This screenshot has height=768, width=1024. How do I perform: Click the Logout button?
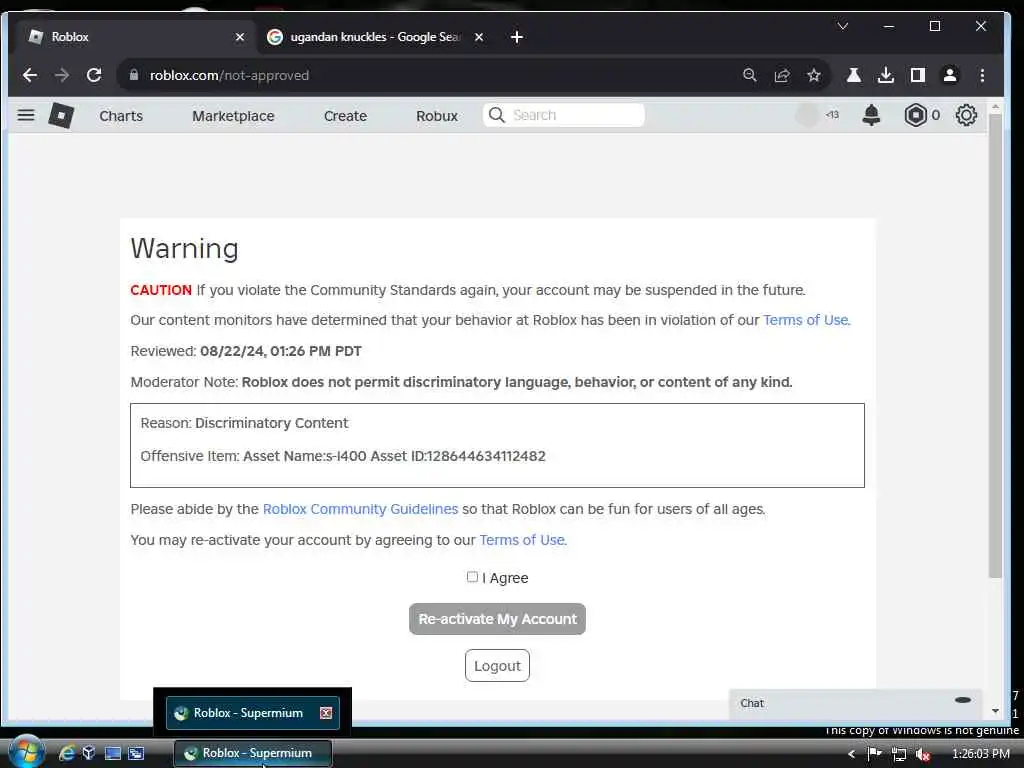[497, 665]
